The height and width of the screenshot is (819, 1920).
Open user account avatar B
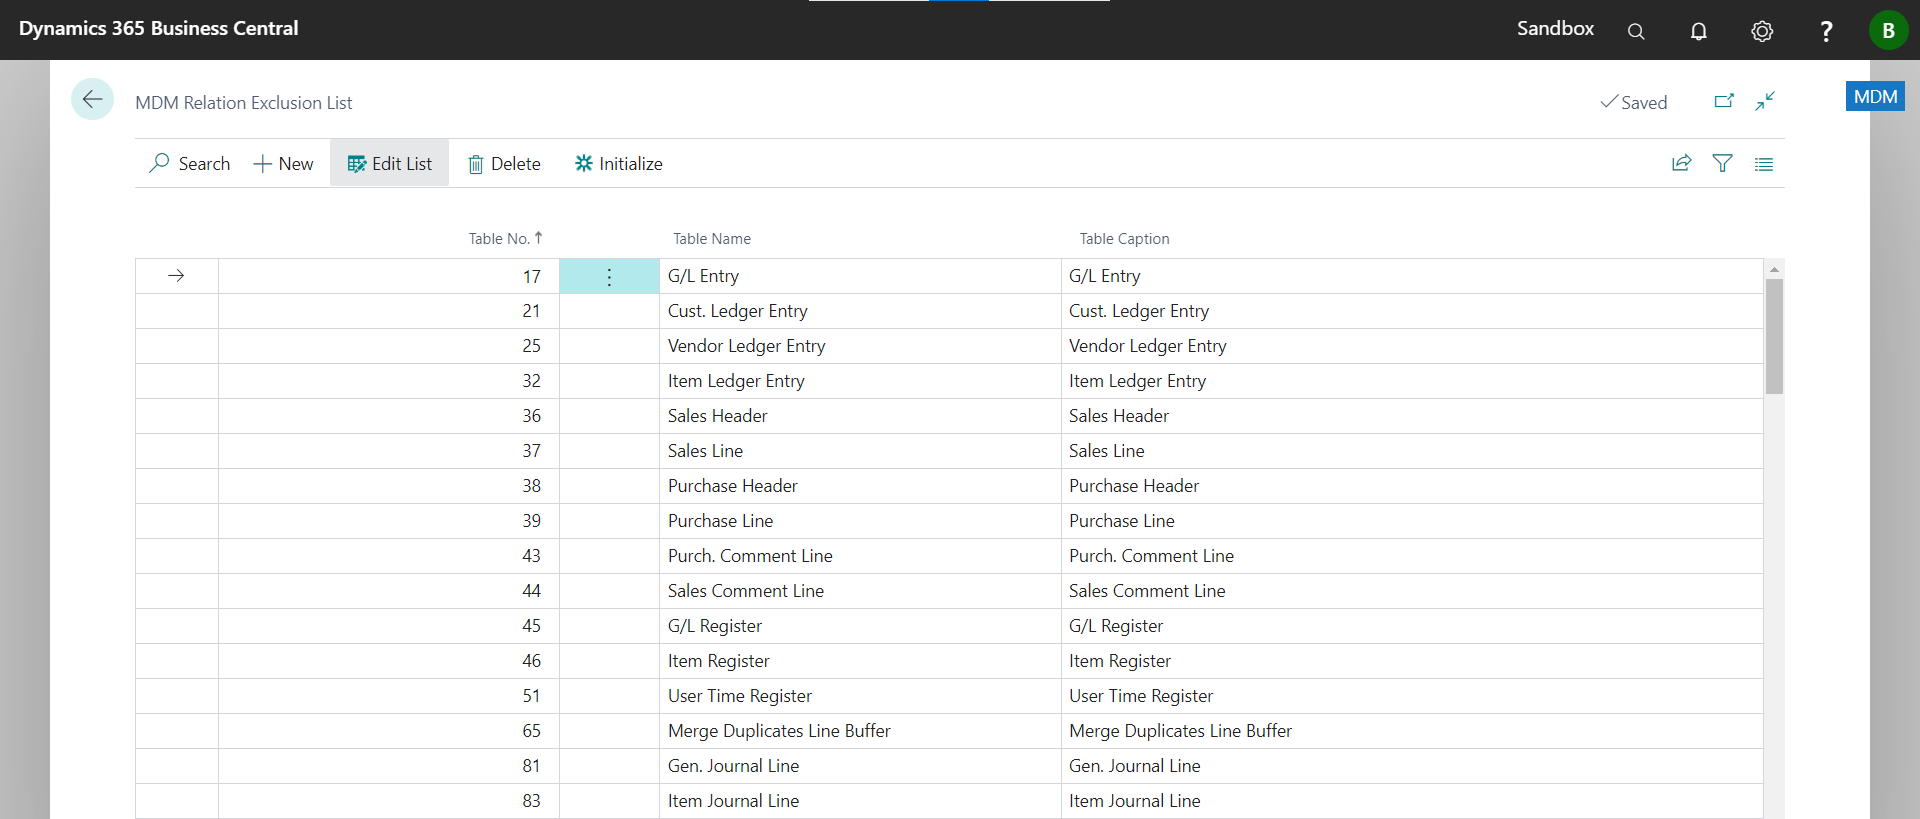click(x=1888, y=30)
